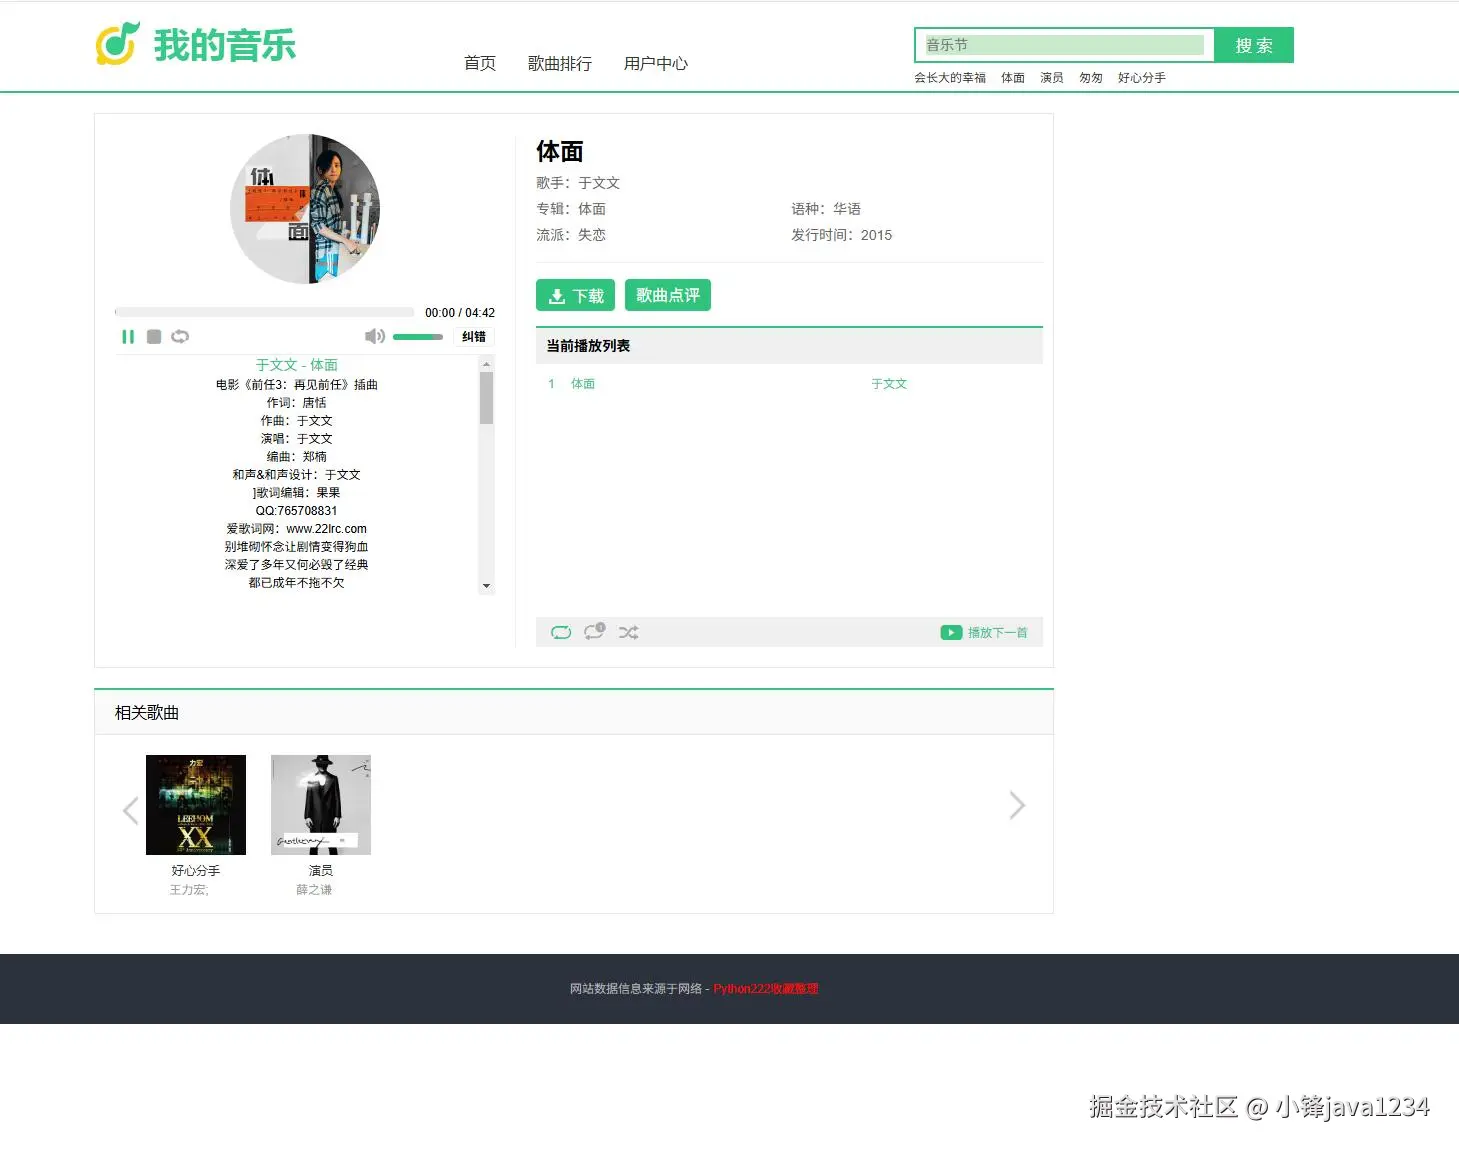Image resolution: width=1459 pixels, height=1151 pixels.
Task: Click 发行时间: 2015 info
Action: click(842, 235)
